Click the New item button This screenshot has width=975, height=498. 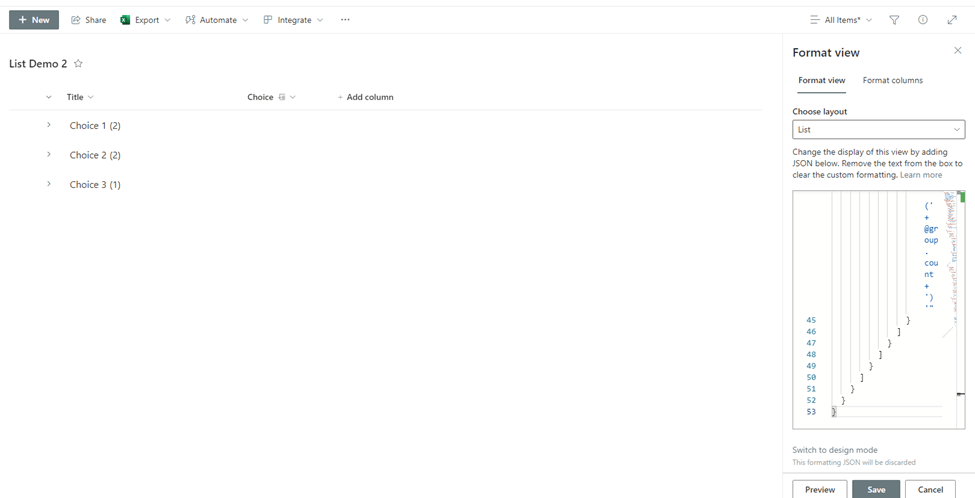pos(34,20)
